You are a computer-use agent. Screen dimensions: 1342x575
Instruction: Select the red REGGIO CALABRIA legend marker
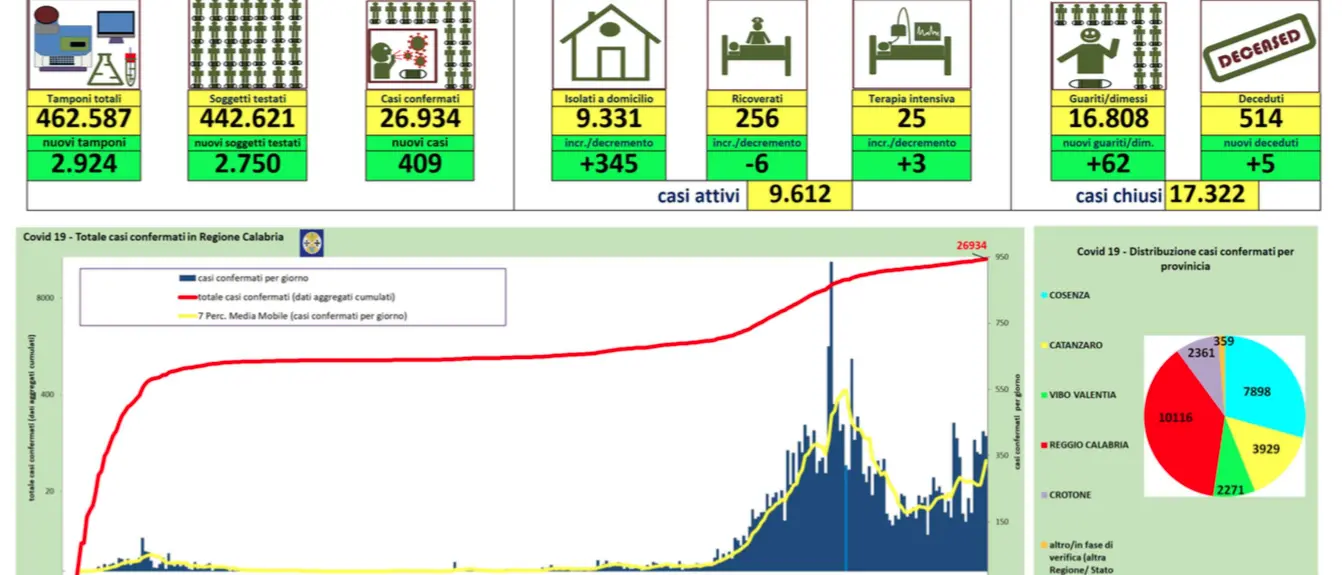(1045, 445)
